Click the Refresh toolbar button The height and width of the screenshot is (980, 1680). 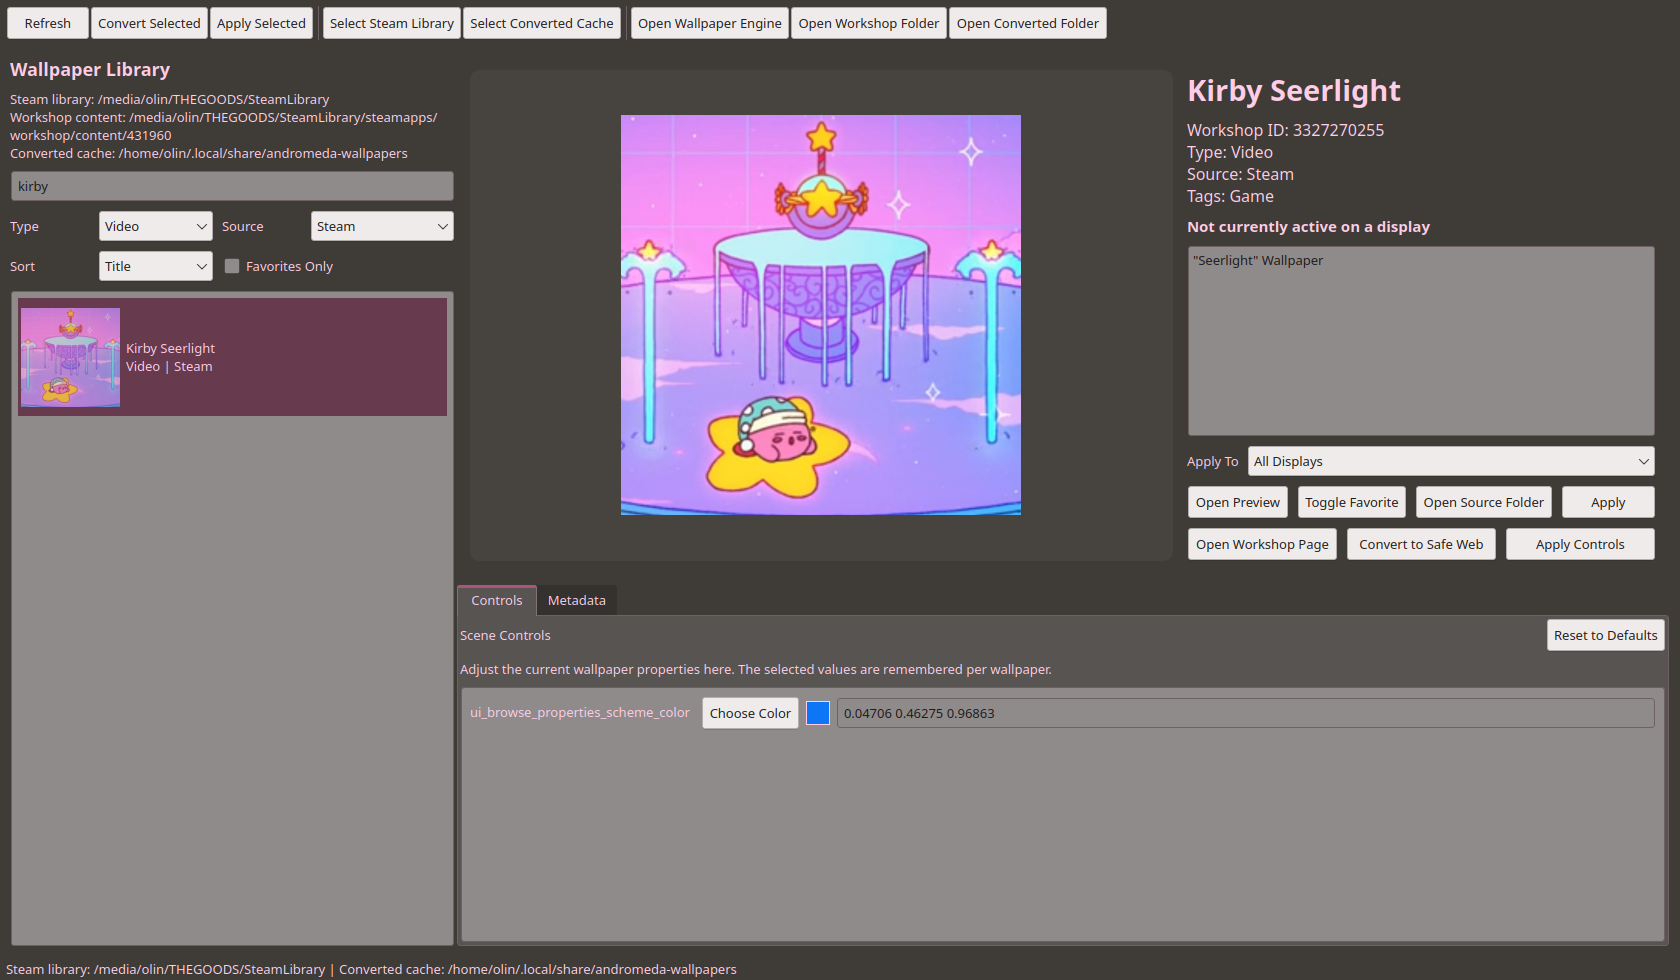(48, 23)
